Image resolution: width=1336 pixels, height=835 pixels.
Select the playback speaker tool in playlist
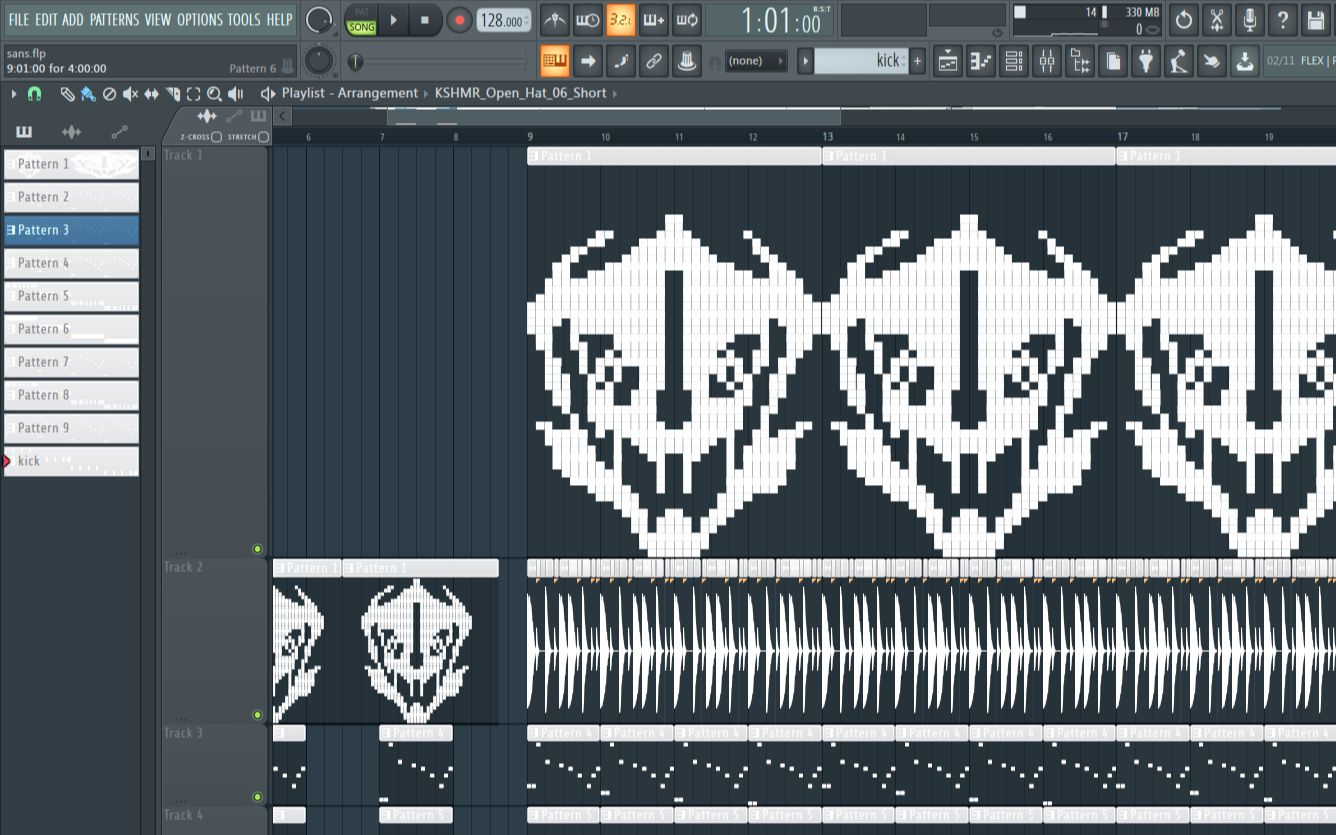pos(235,94)
